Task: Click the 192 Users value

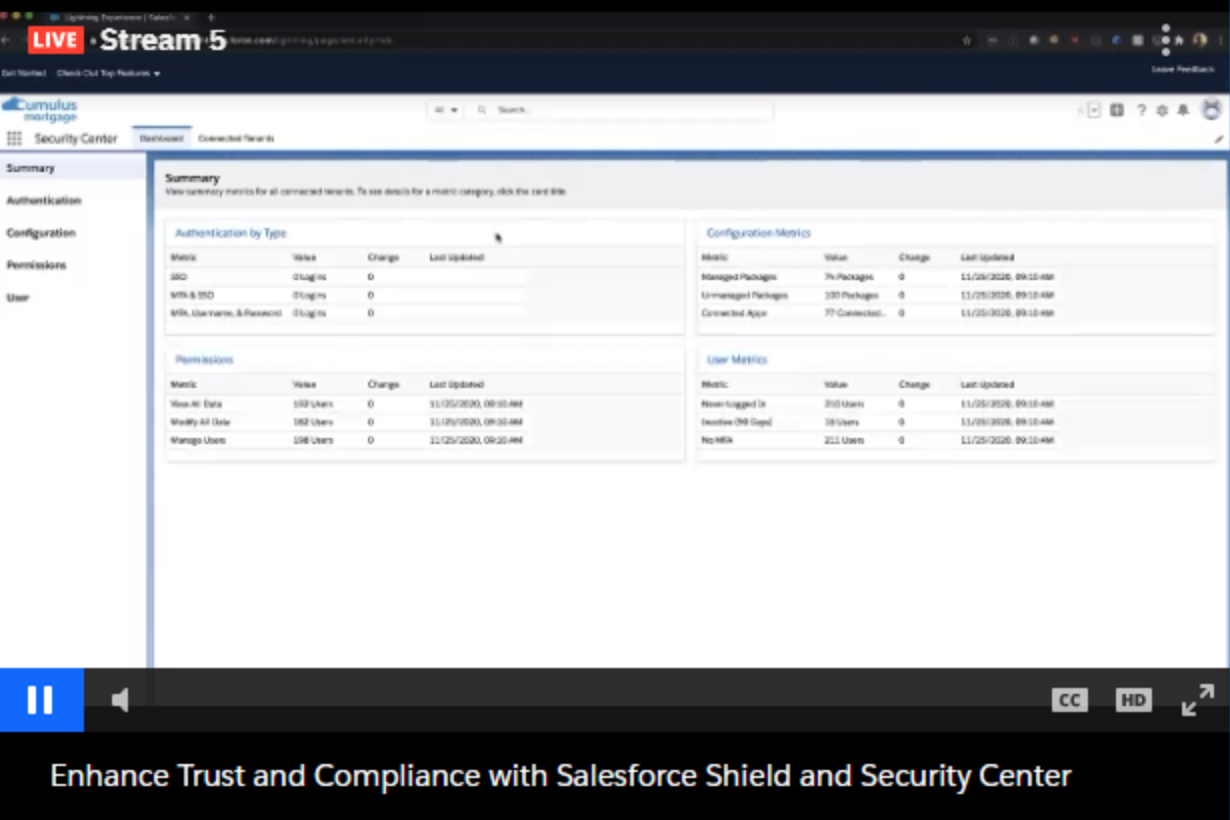Action: coord(313,404)
